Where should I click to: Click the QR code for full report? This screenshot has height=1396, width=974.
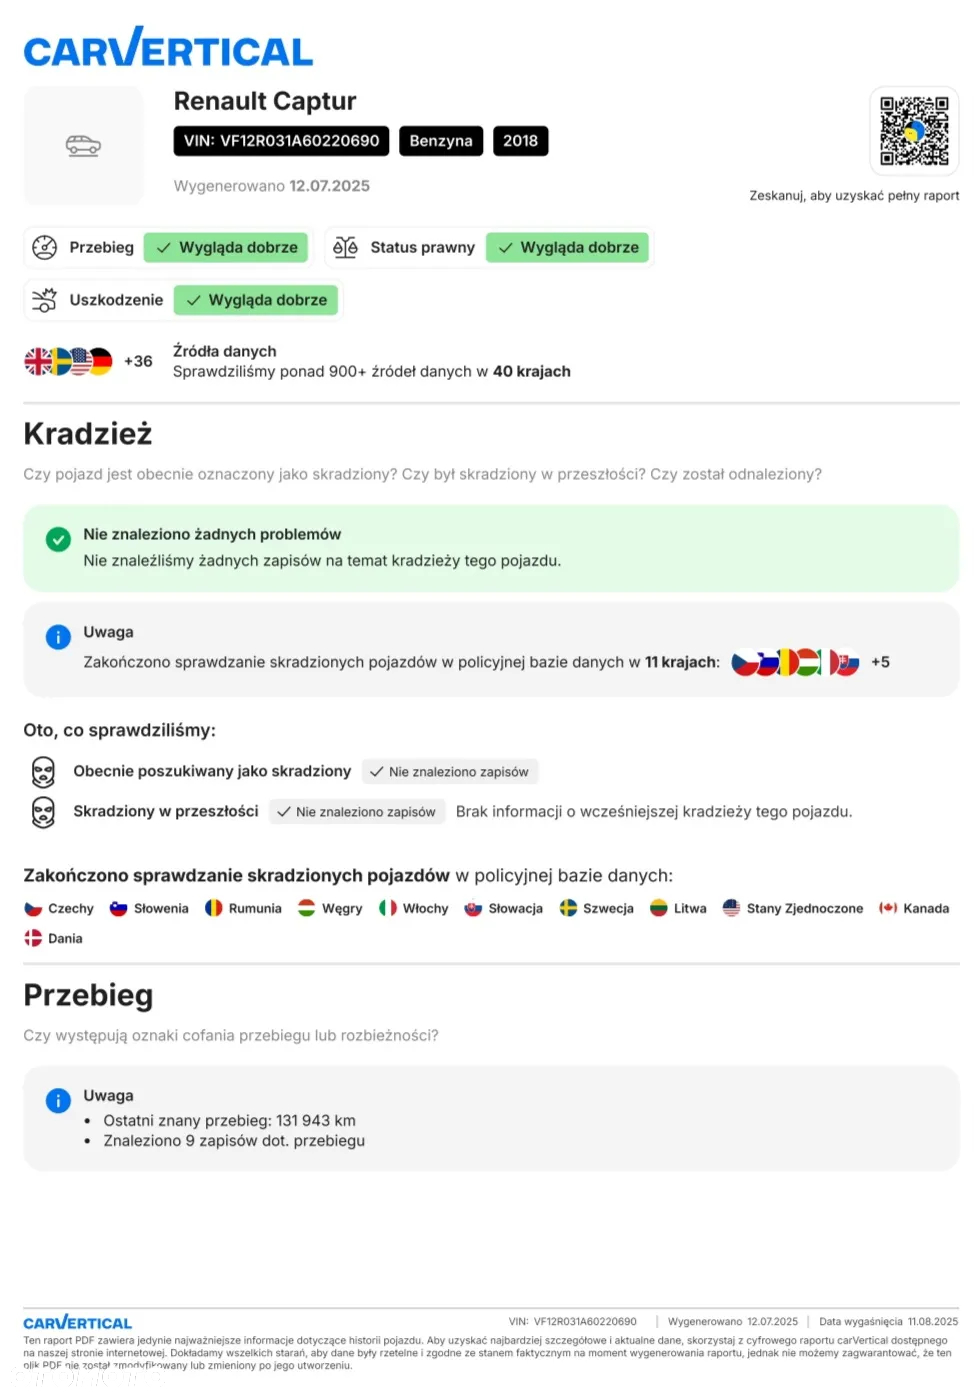(x=914, y=131)
